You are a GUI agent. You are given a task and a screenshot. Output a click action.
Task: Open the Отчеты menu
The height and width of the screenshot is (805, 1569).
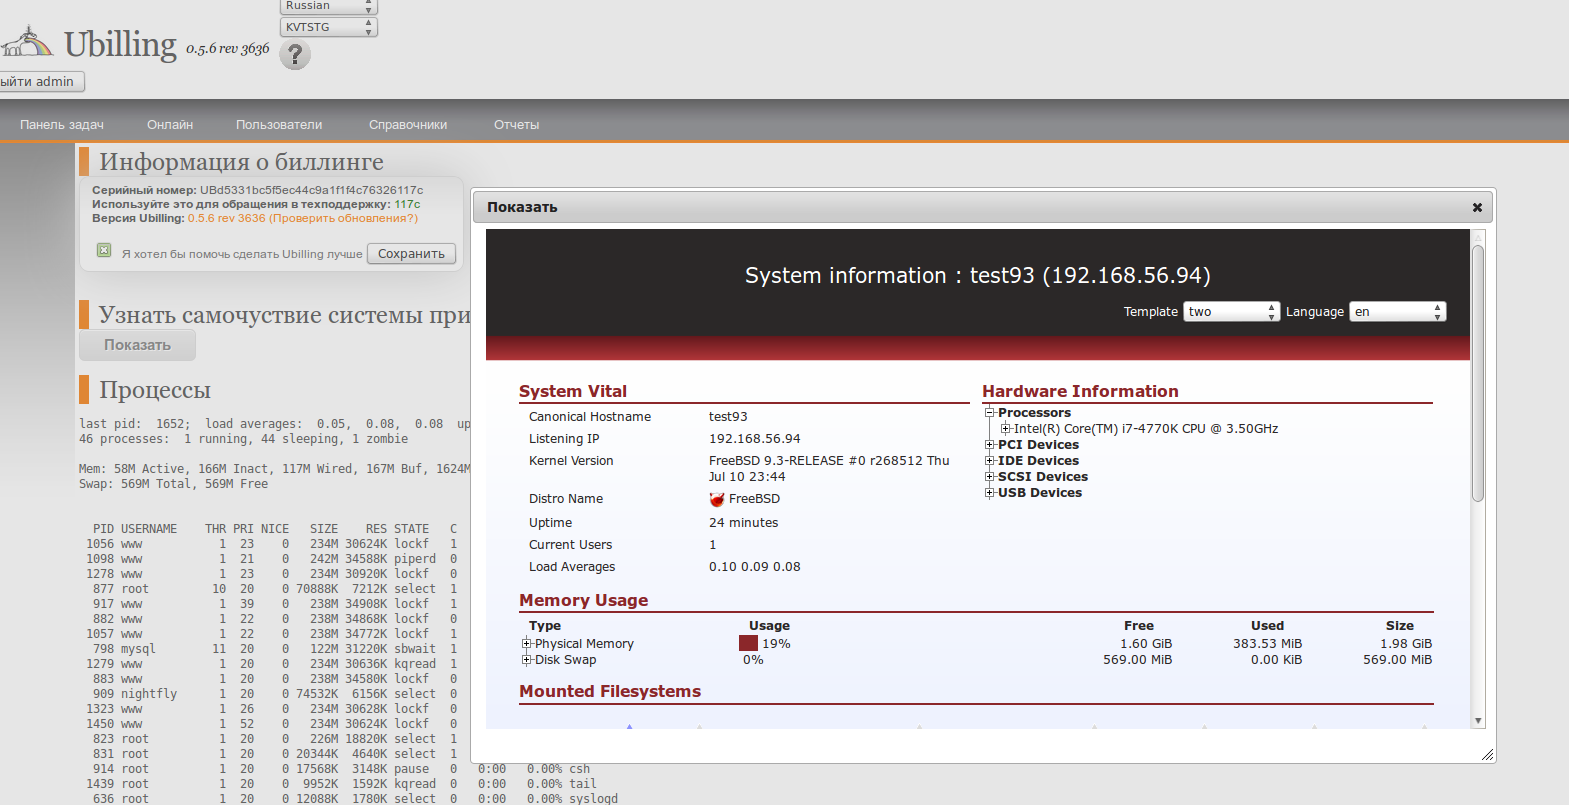516,125
